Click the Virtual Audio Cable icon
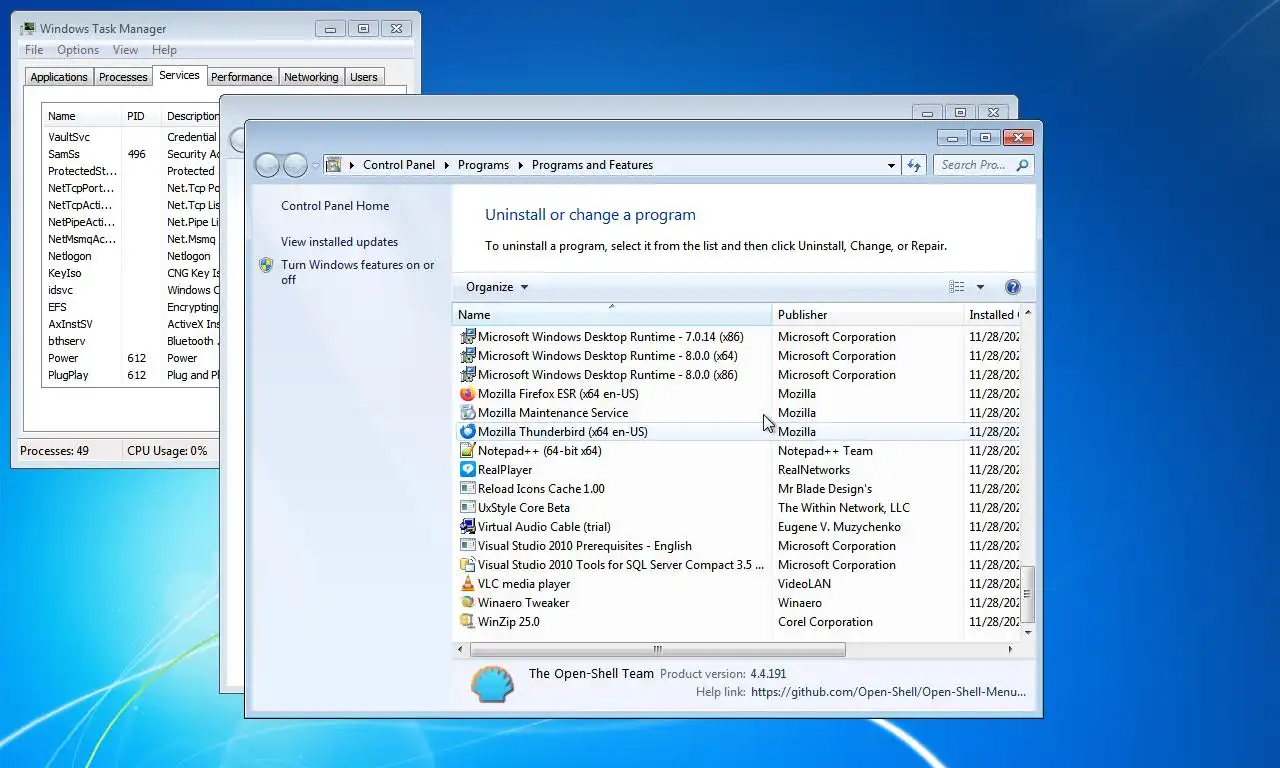Viewport: 1280px width, 768px height. click(x=467, y=527)
